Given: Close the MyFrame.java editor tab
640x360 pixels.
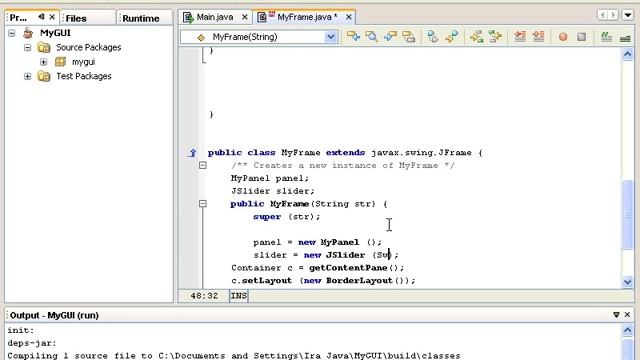Looking at the screenshot, I should 349,17.
